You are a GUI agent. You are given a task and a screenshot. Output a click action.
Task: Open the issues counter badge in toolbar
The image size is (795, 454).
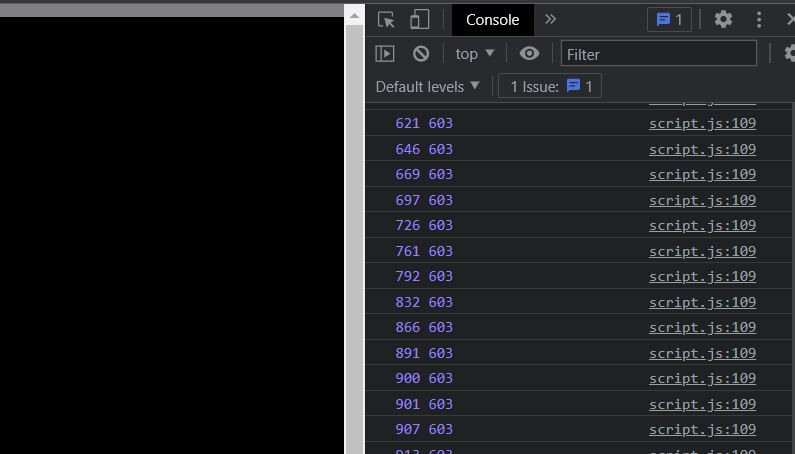669,20
